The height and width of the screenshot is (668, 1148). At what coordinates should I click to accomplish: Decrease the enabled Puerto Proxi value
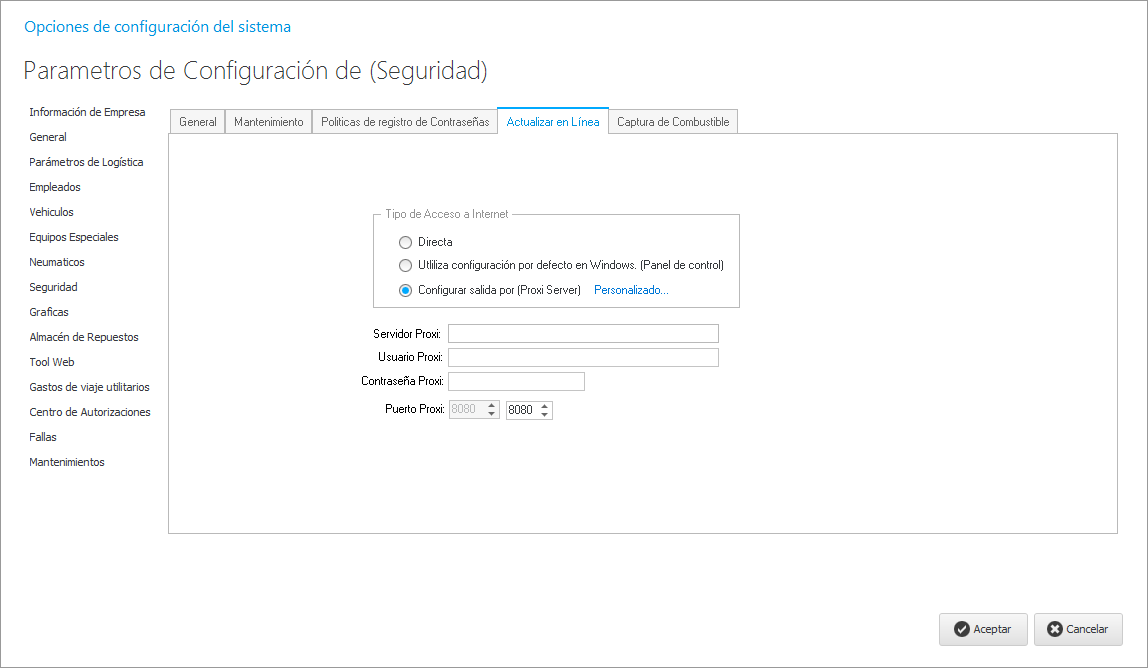tap(544, 414)
